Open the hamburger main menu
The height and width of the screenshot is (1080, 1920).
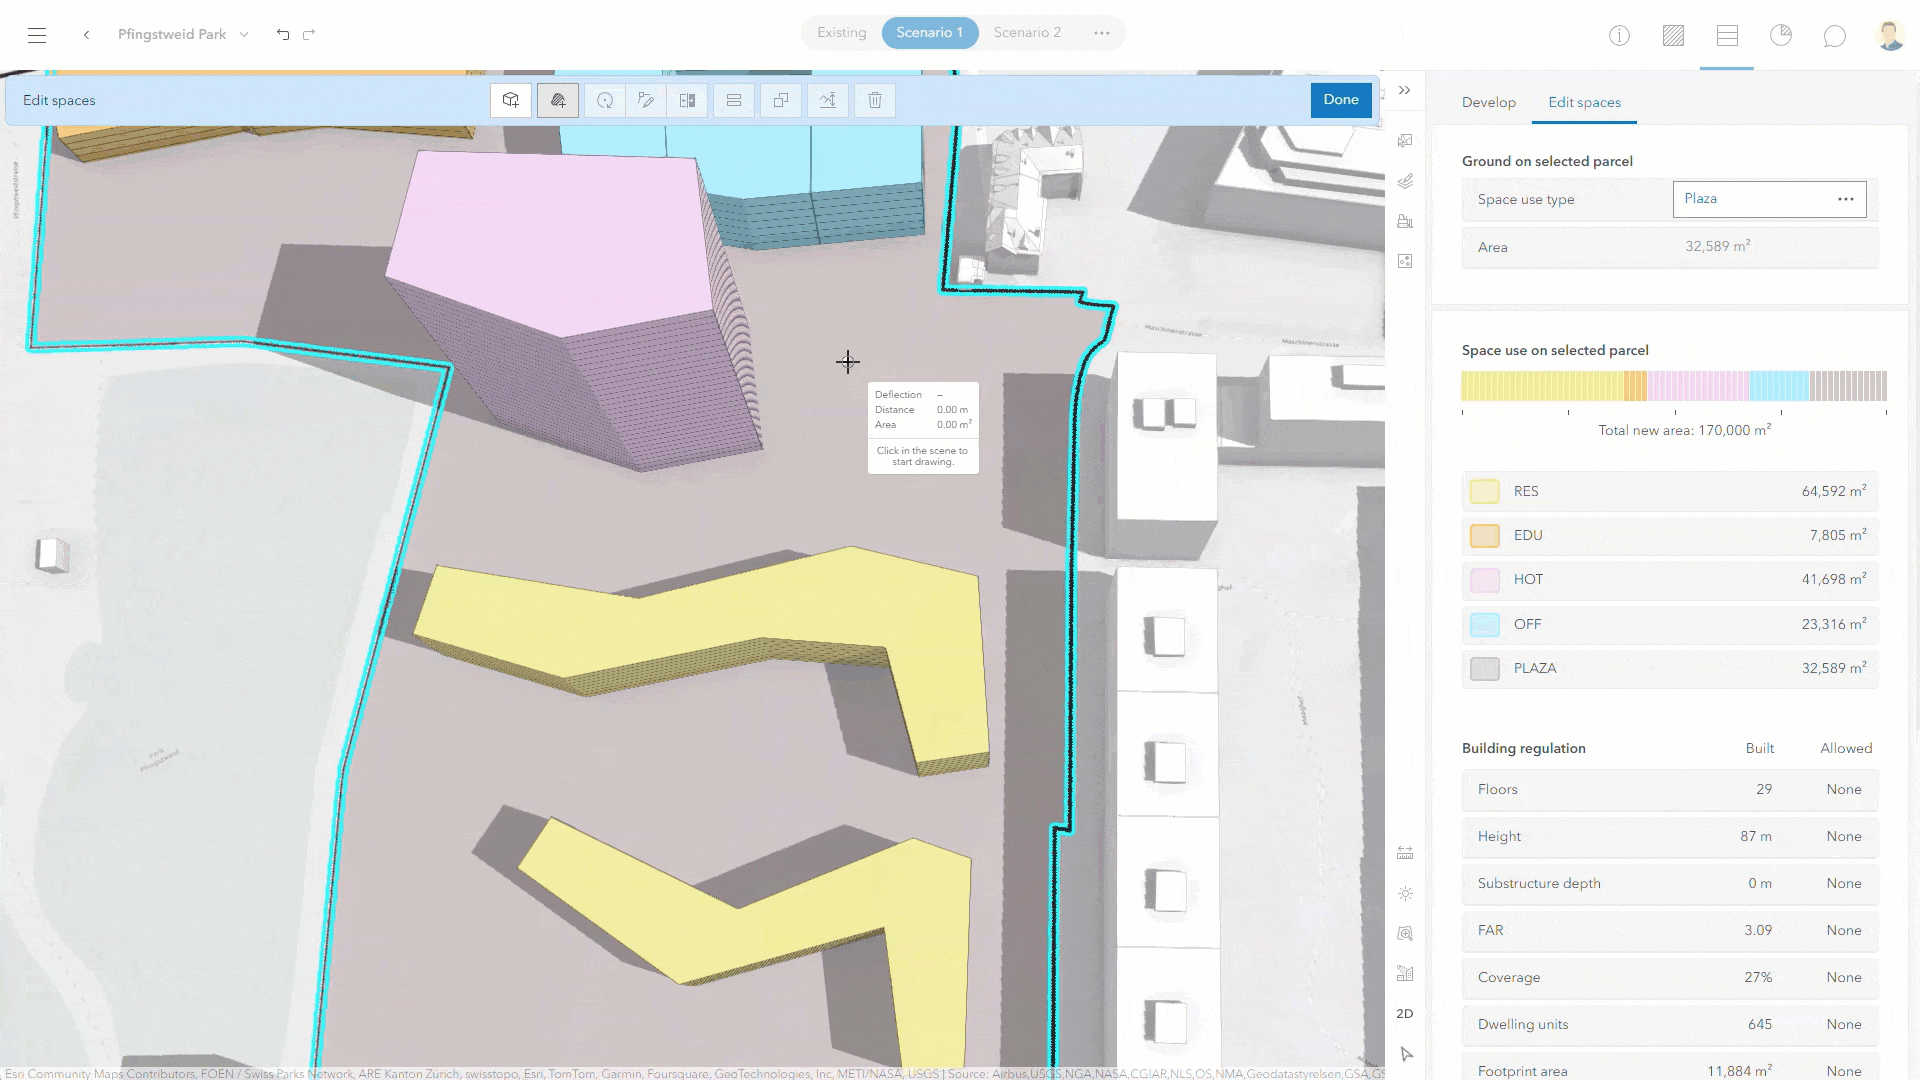[x=37, y=35]
